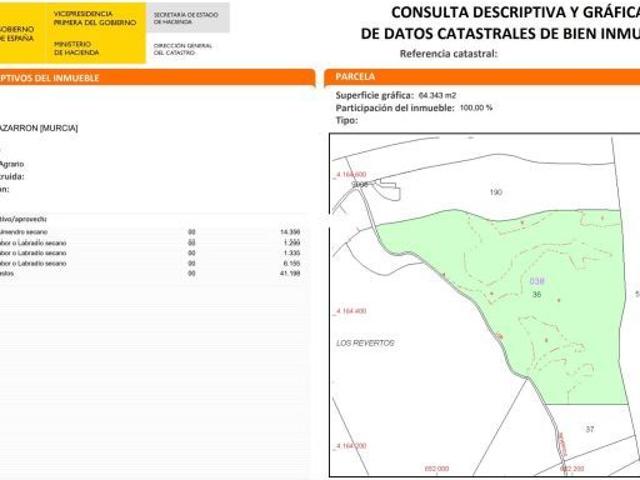The image size is (640, 480).
Task: Click the LOS REVERTOS place label
Action: pos(366,342)
